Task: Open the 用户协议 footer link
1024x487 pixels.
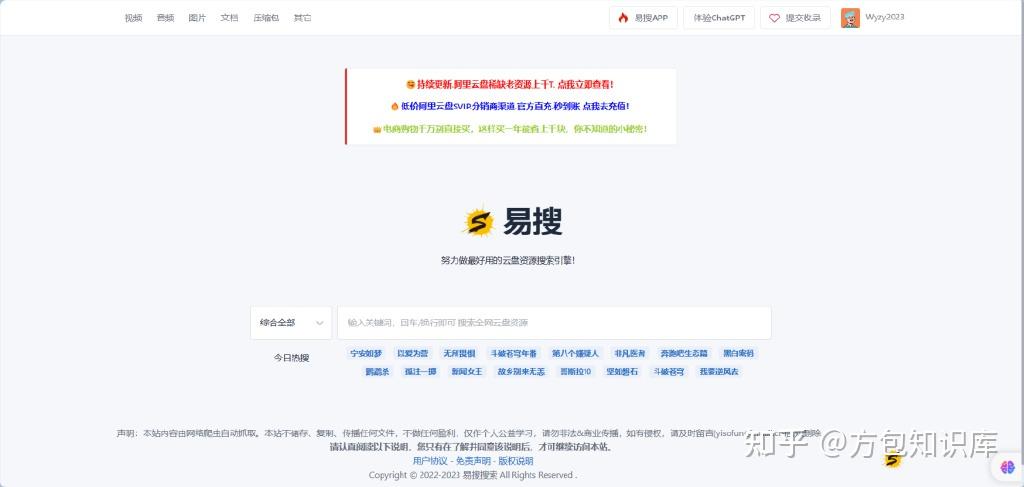Action: point(430,461)
